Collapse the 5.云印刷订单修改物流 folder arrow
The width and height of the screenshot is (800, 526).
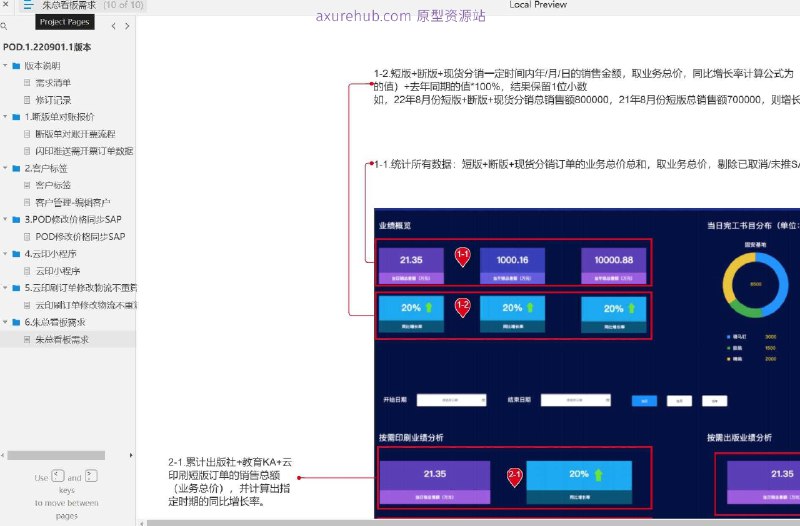click(x=5, y=288)
